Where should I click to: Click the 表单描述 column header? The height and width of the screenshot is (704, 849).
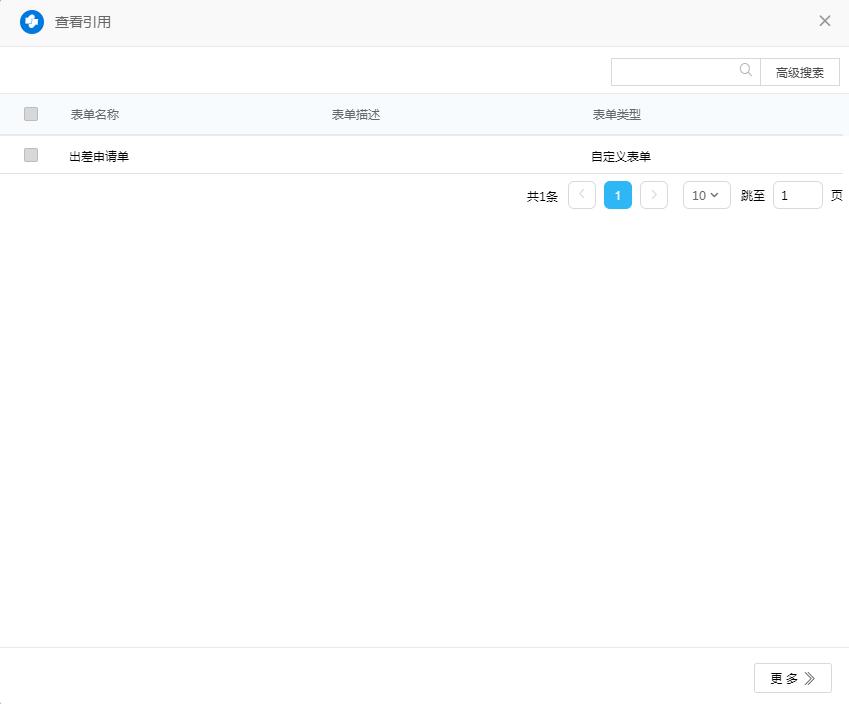coord(356,115)
